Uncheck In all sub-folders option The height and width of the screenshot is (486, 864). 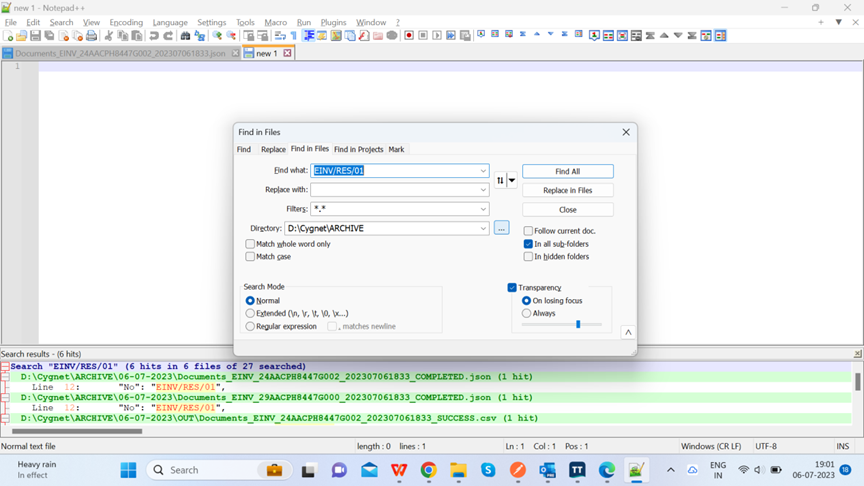528,244
